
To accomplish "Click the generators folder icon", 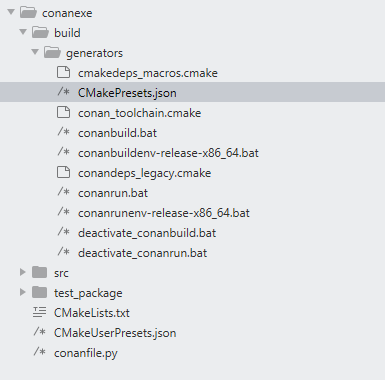I will tap(52, 53).
